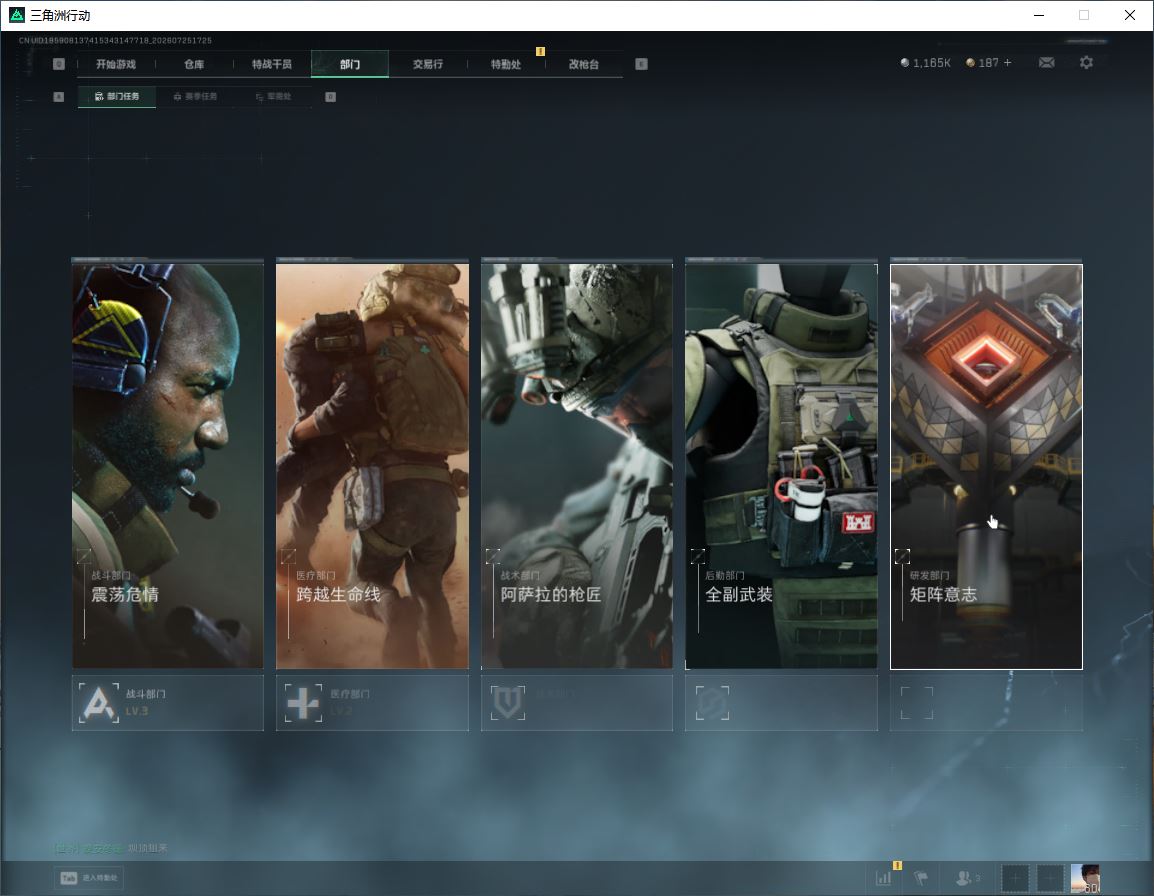Click the E key icon after 改枪台

point(641,64)
